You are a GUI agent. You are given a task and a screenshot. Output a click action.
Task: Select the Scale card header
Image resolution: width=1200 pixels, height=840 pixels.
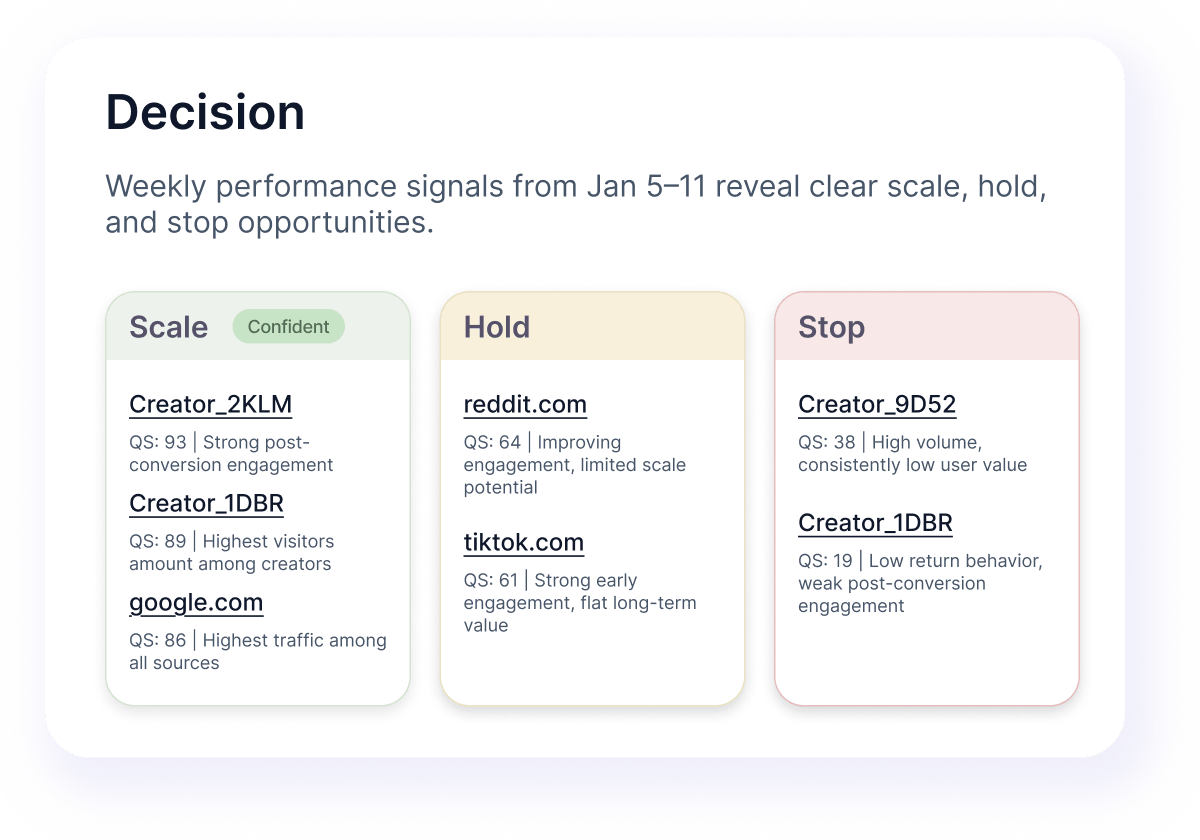169,327
